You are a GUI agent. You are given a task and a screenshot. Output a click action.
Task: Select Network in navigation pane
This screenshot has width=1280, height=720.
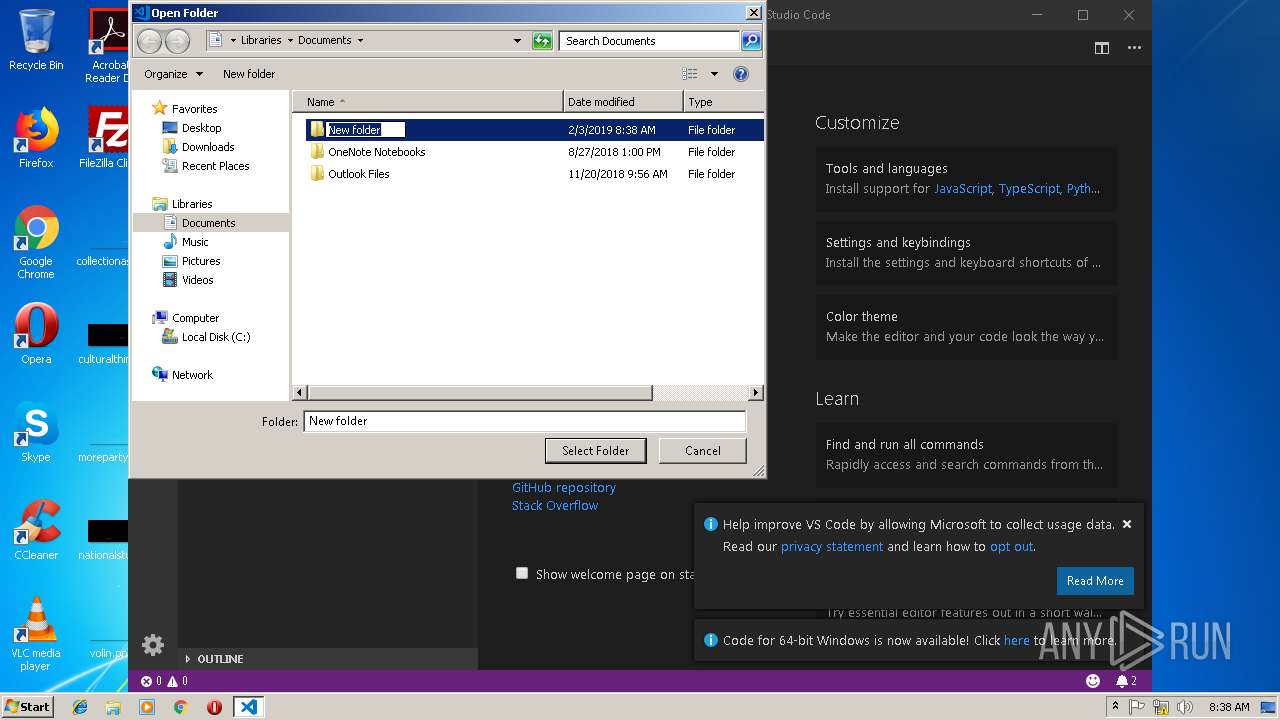[192, 375]
